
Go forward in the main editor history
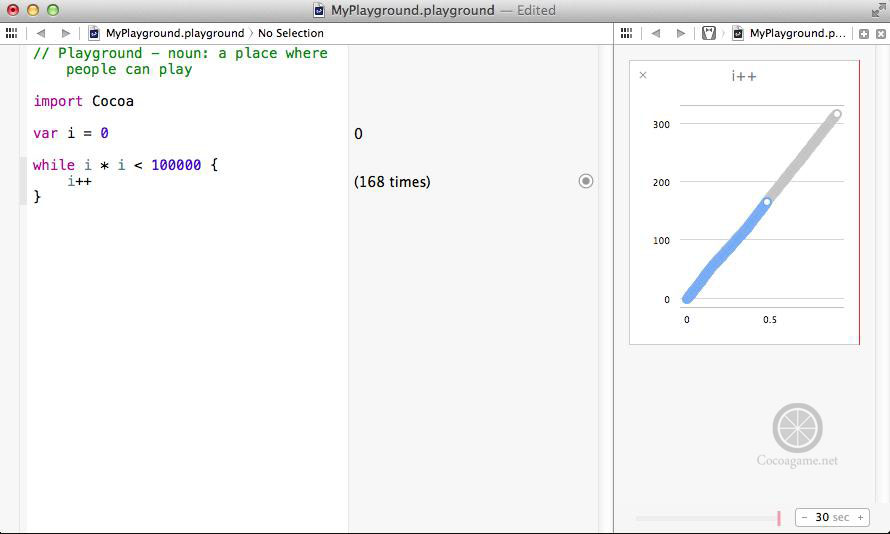pos(66,33)
